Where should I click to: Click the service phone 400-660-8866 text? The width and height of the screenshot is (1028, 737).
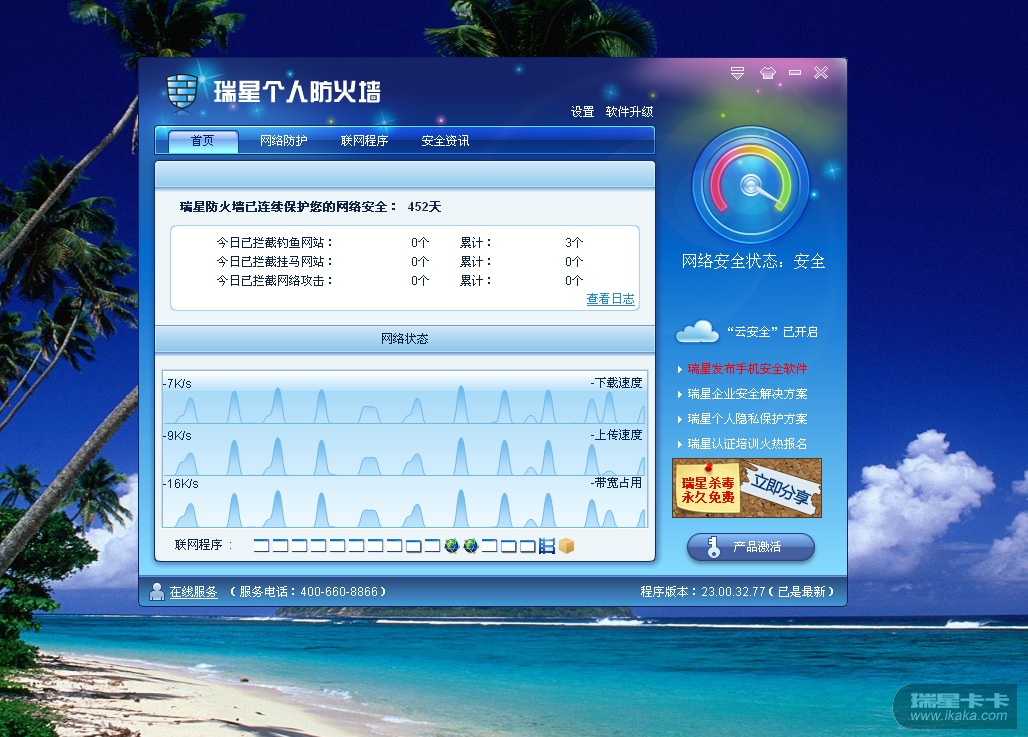pos(308,591)
